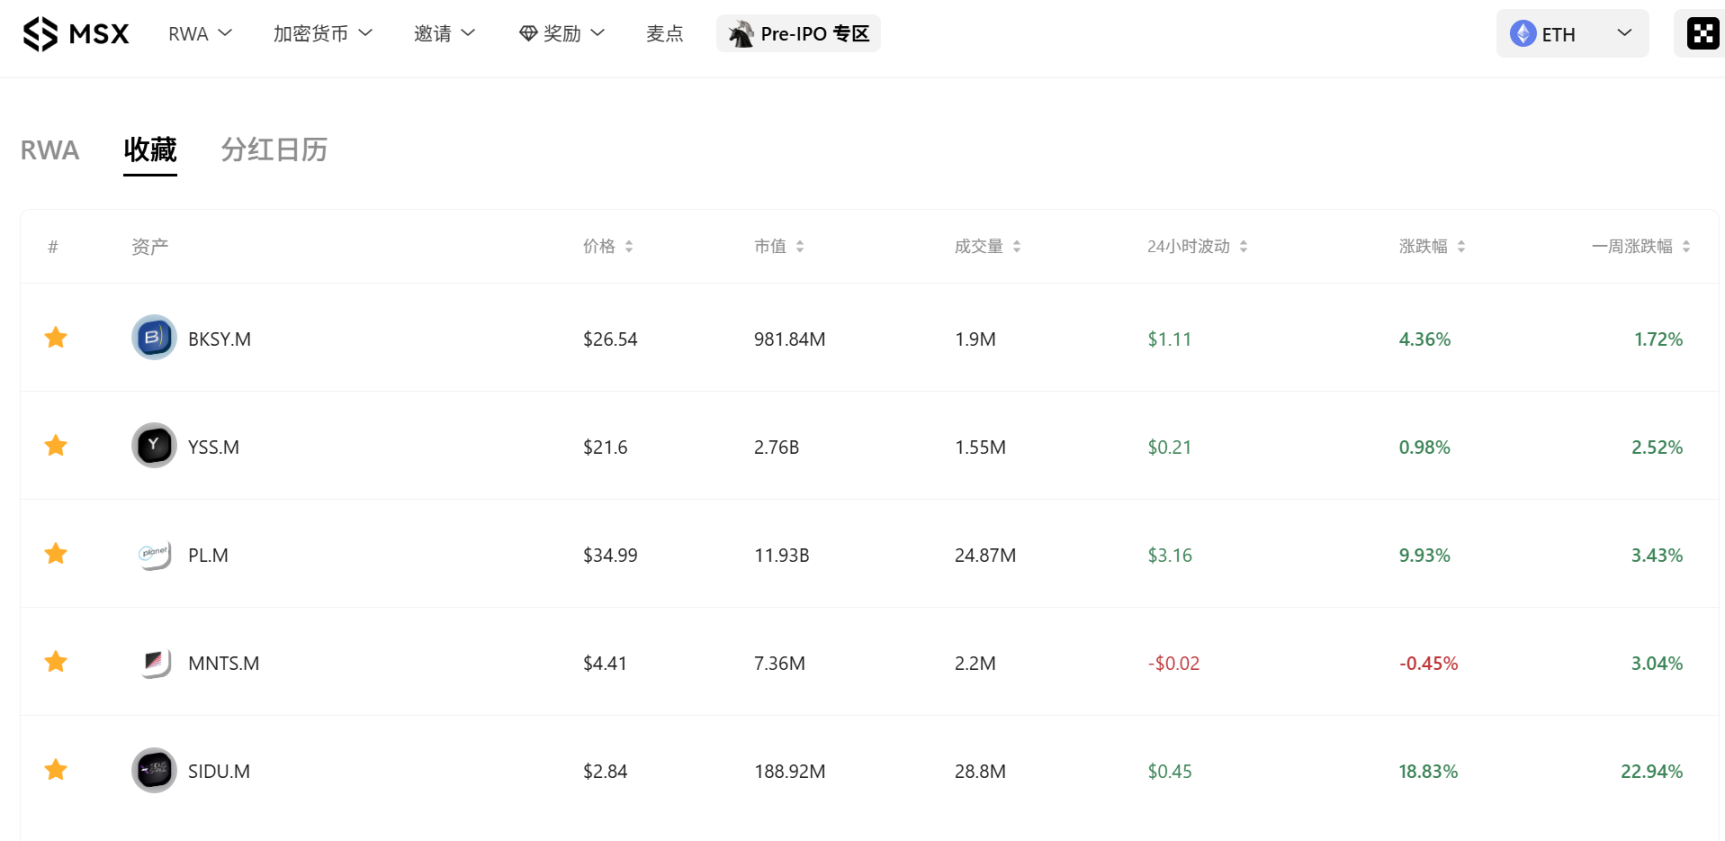Image resolution: width=1725 pixels, height=841 pixels.
Task: Click the PL.M planet logo icon
Action: click(154, 554)
